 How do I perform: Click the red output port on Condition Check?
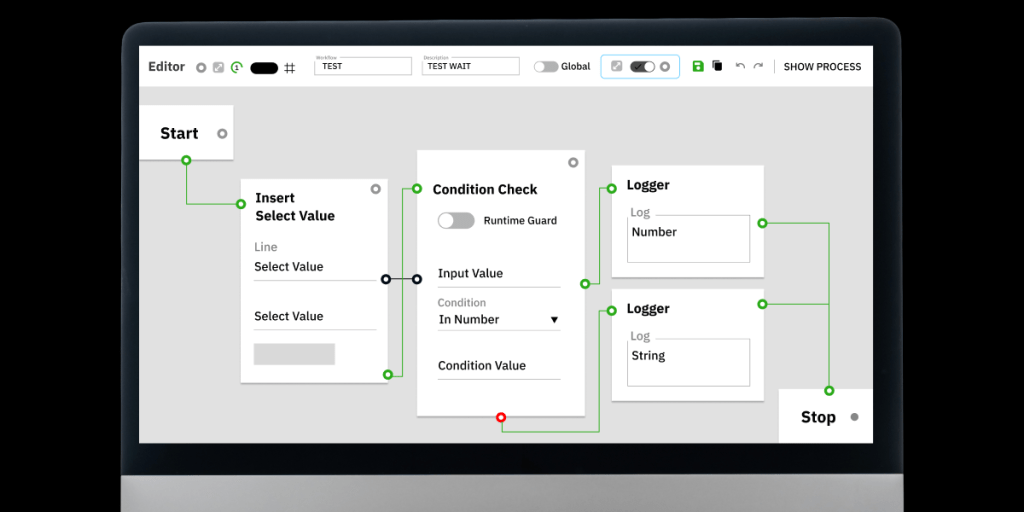(501, 417)
